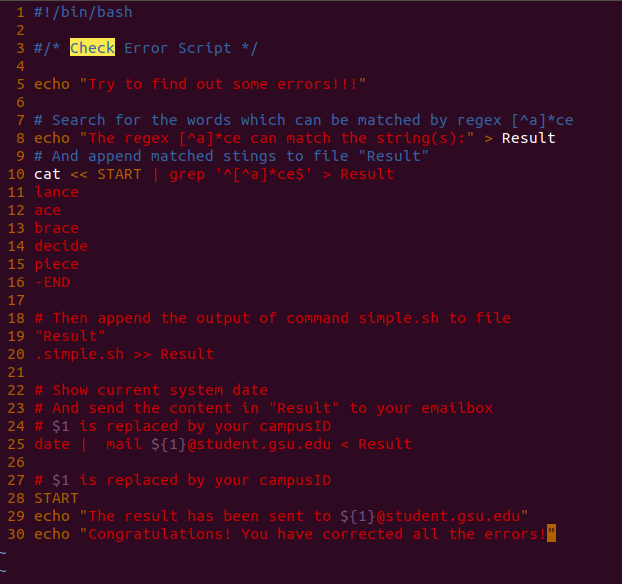Image resolution: width=622 pixels, height=584 pixels.
Task: Click START on line 28
Action: point(56,498)
